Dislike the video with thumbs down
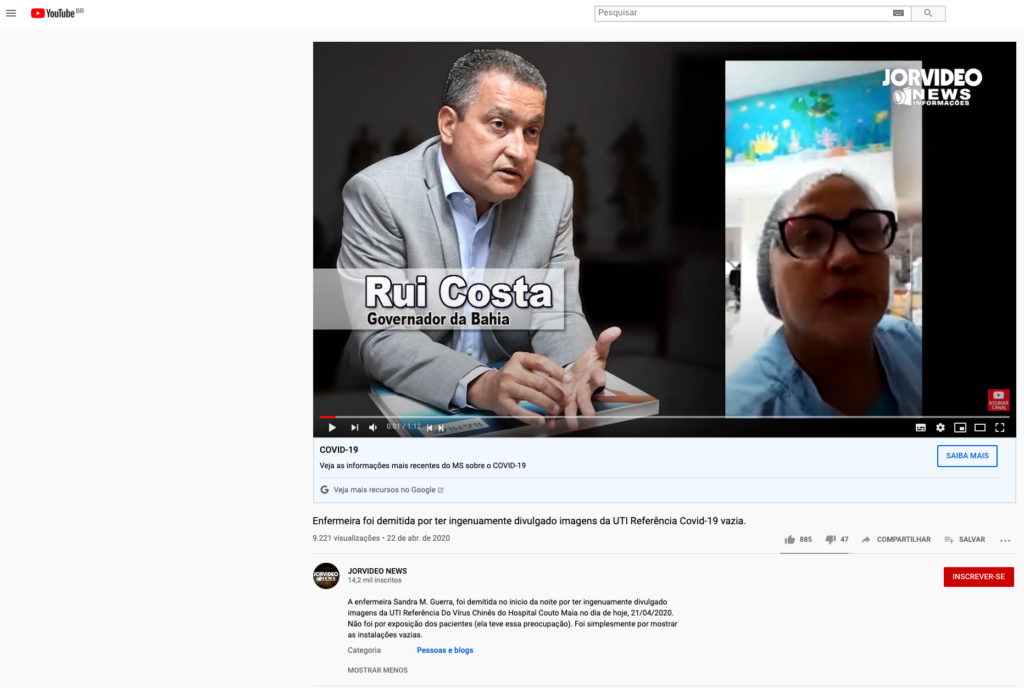Image resolution: width=1024 pixels, height=688 pixels. (x=830, y=539)
